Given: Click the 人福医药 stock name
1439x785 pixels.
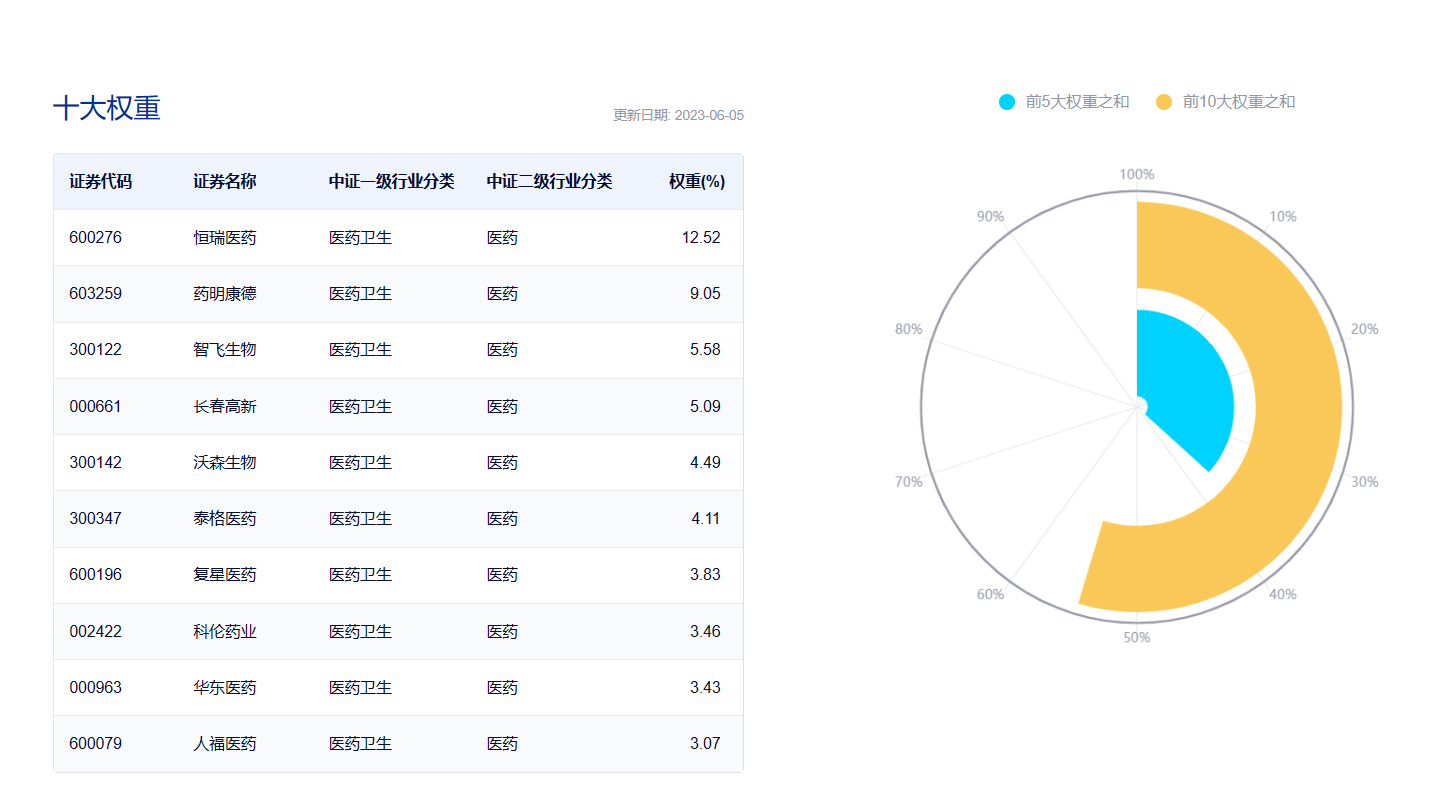Looking at the screenshot, I should [x=225, y=744].
